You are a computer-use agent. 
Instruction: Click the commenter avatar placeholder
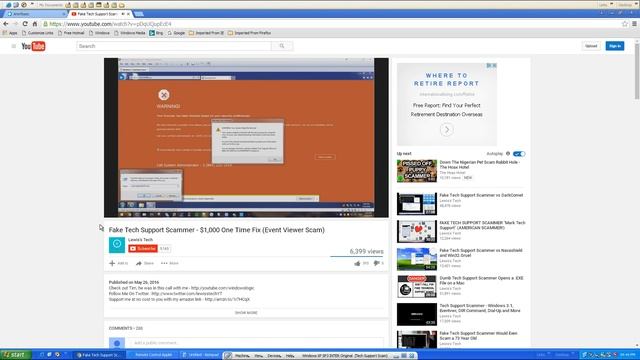[117, 343]
